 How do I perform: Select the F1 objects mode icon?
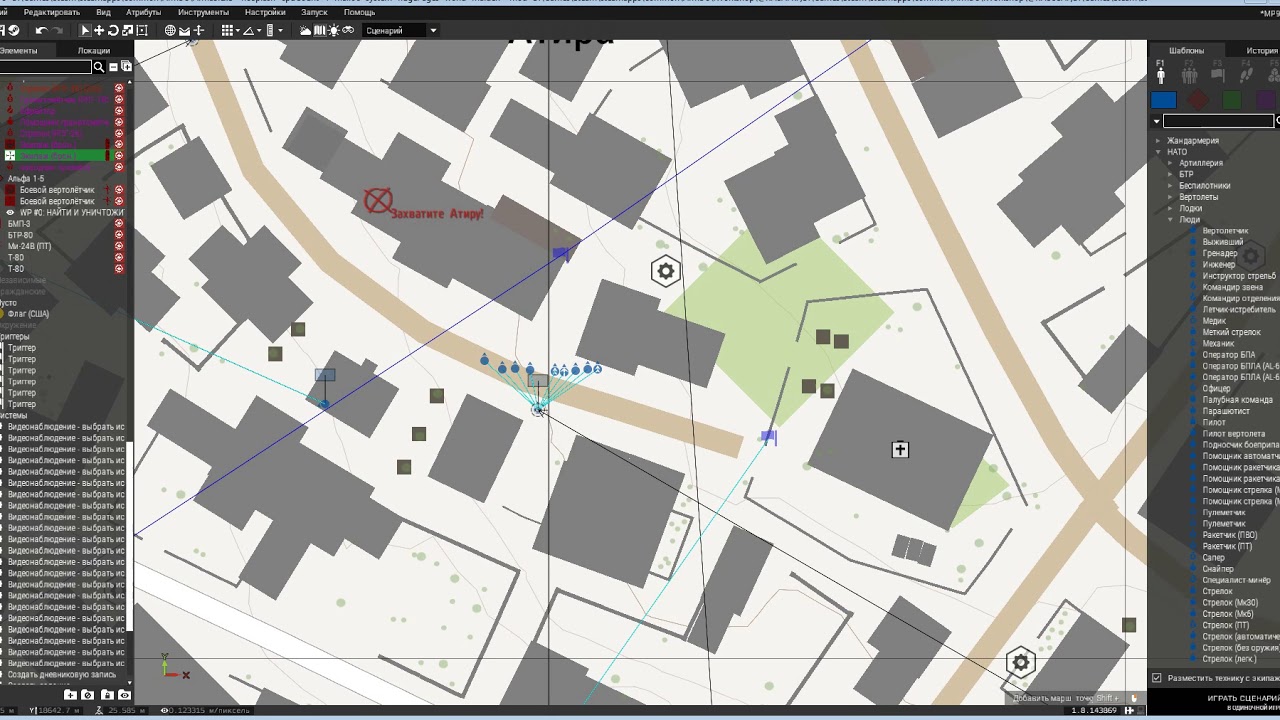point(1161,72)
